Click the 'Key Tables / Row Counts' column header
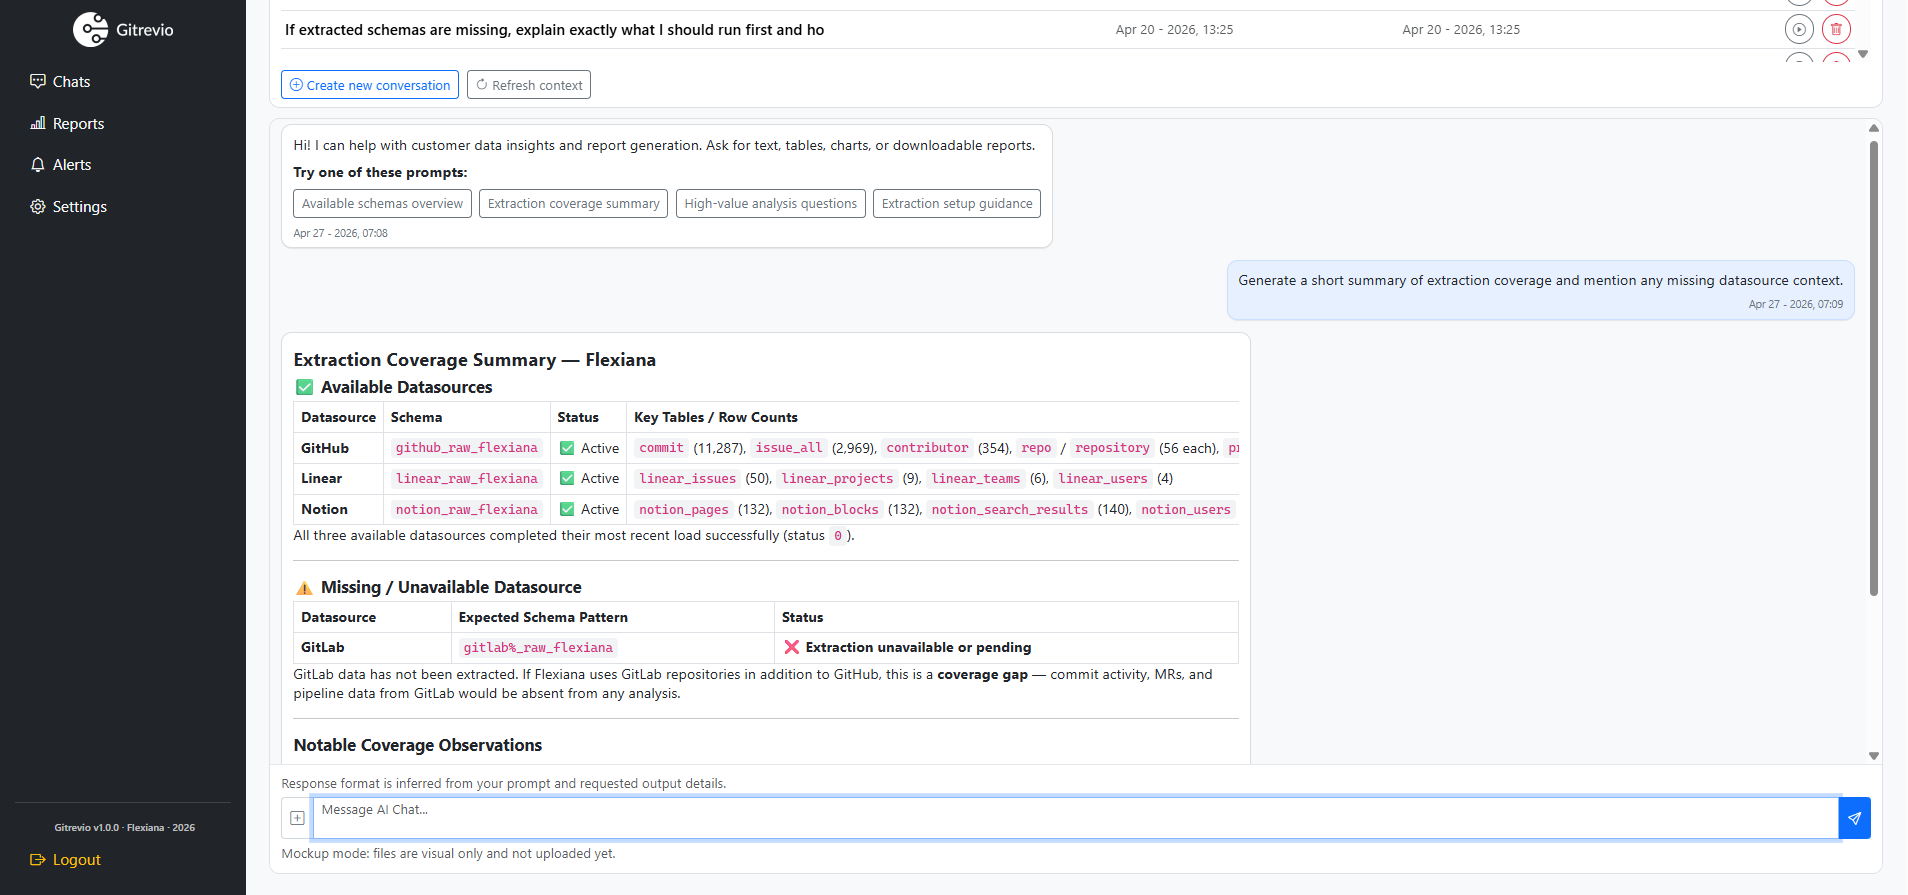The width and height of the screenshot is (1908, 895). click(x=716, y=418)
